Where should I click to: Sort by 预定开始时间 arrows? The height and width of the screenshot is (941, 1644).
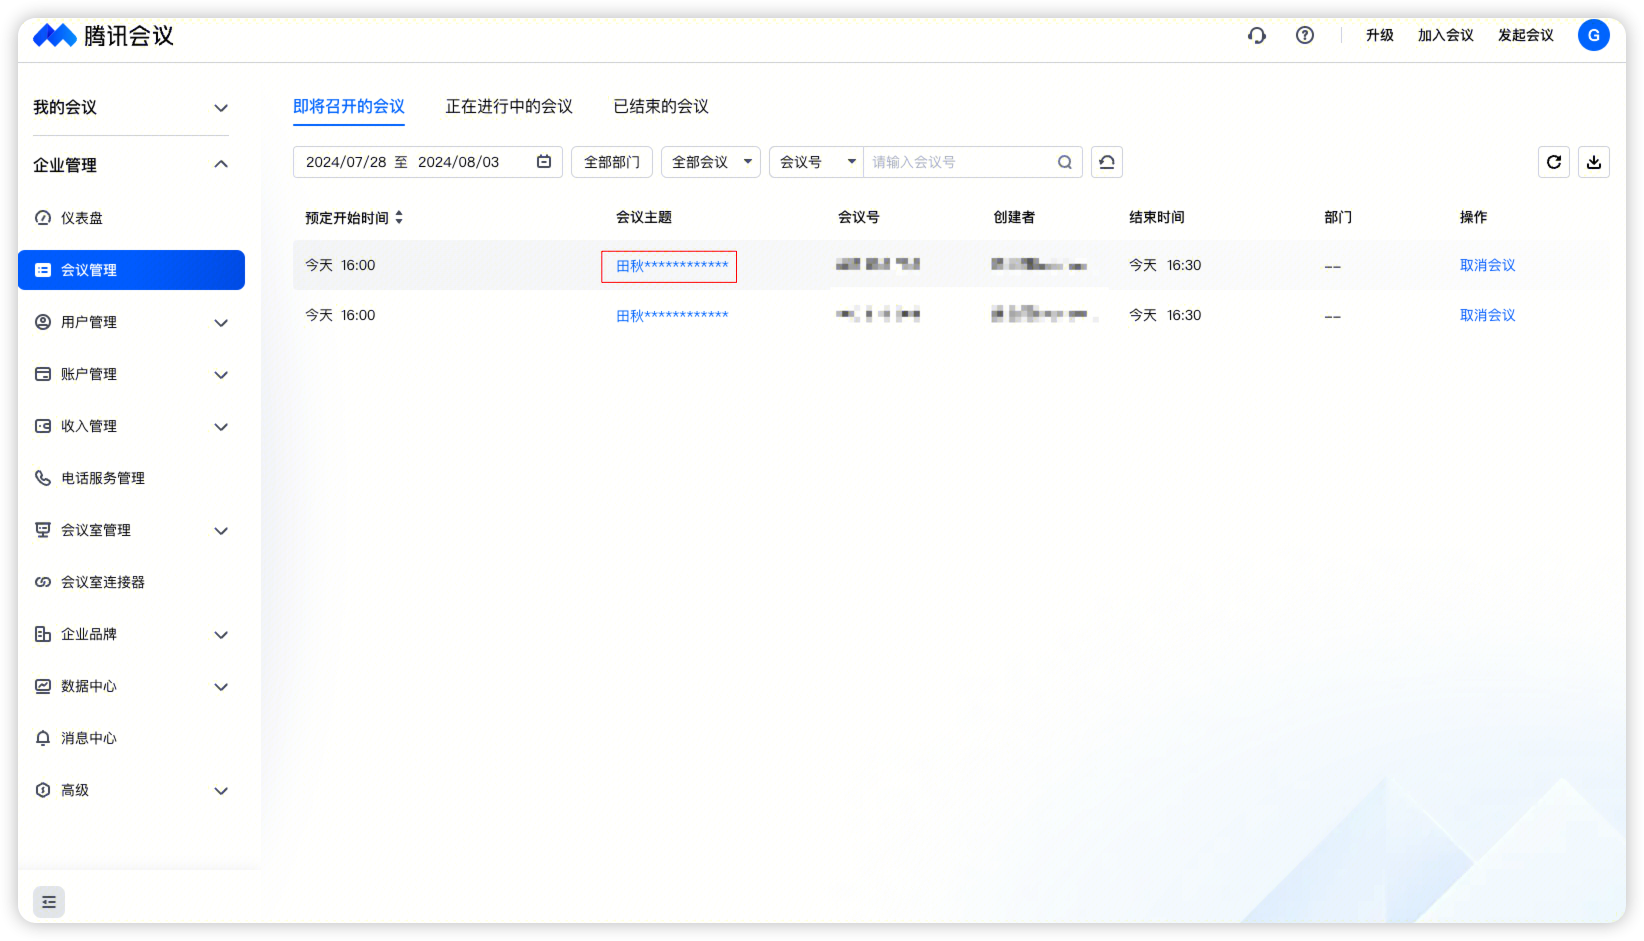(399, 217)
